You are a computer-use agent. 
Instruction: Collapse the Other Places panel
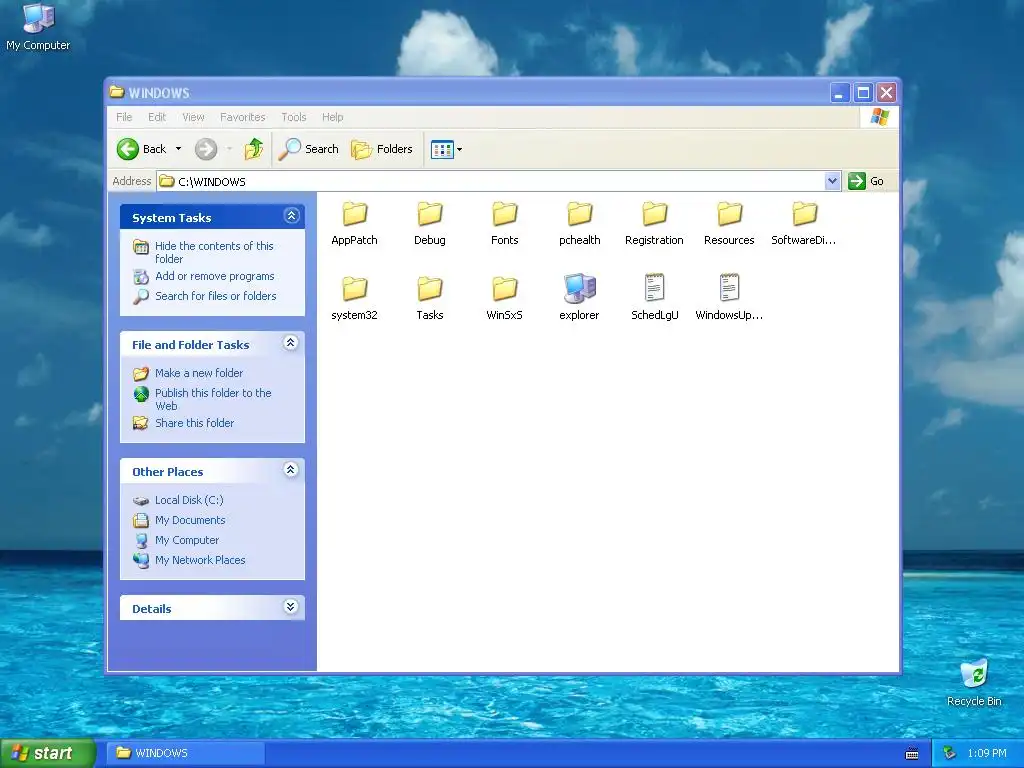click(291, 470)
